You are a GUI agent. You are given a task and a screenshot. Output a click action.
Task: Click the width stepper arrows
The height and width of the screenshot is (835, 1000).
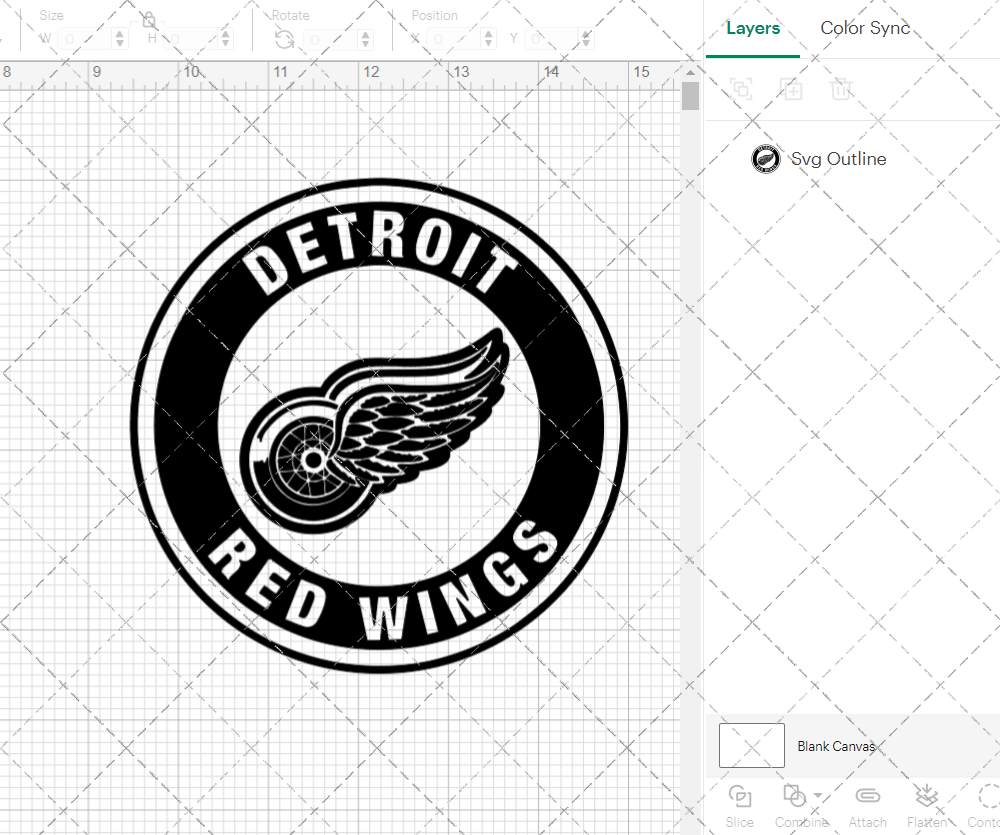coord(120,40)
